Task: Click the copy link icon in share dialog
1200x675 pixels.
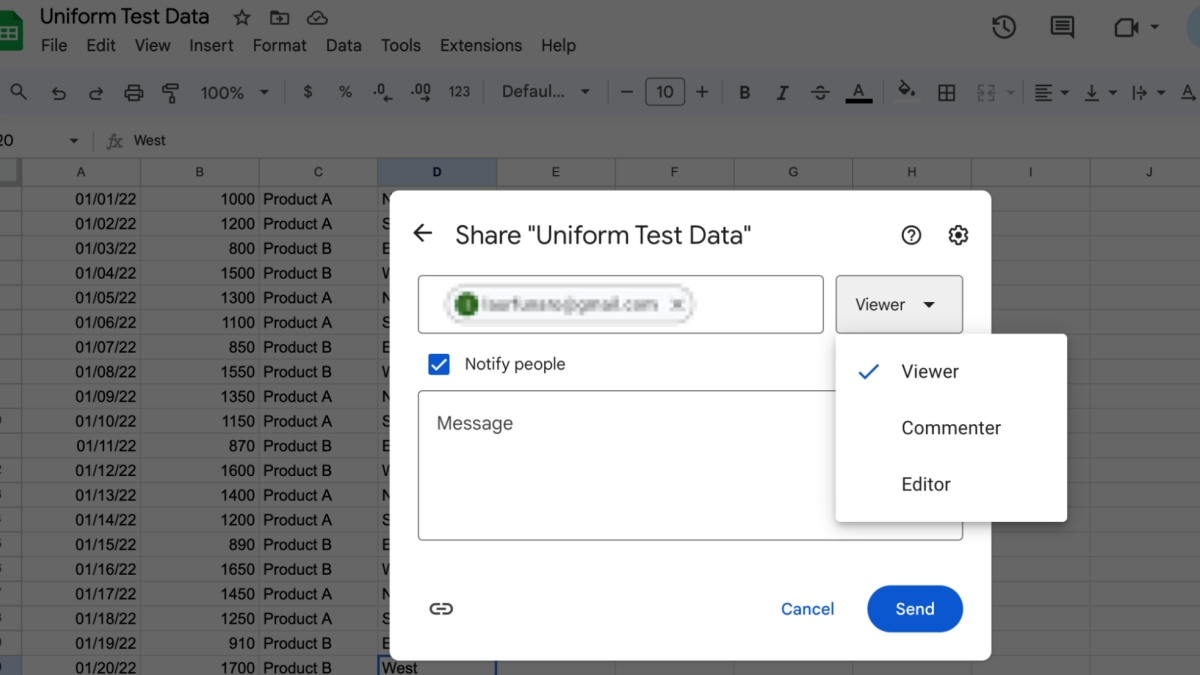Action: coord(441,608)
